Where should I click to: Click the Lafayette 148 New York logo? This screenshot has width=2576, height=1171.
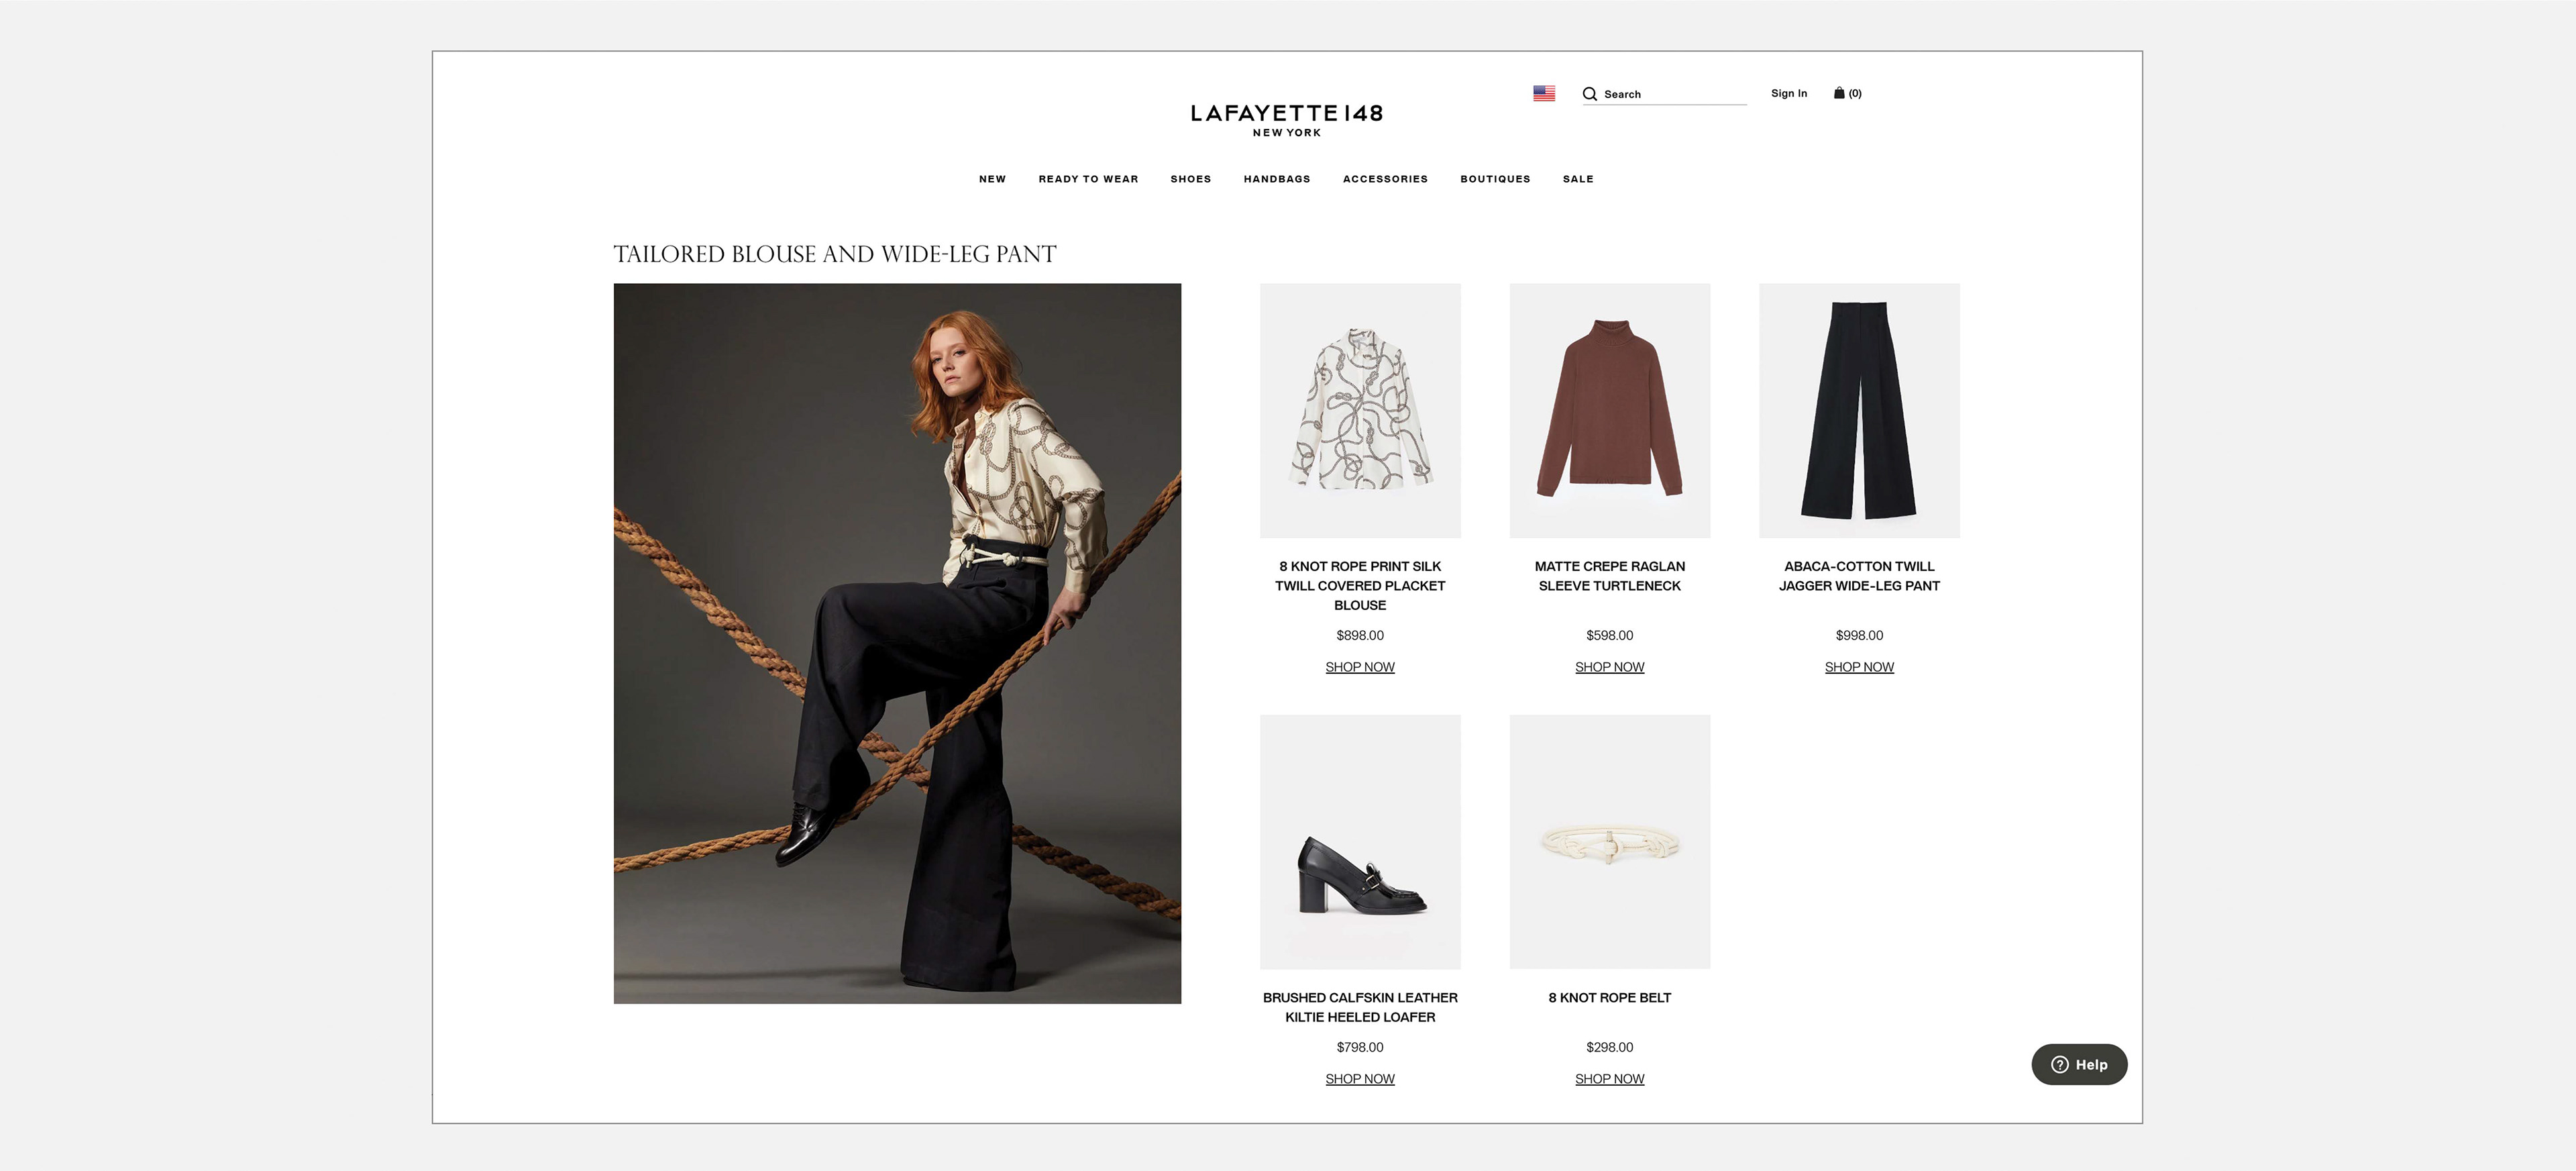[x=1287, y=119]
